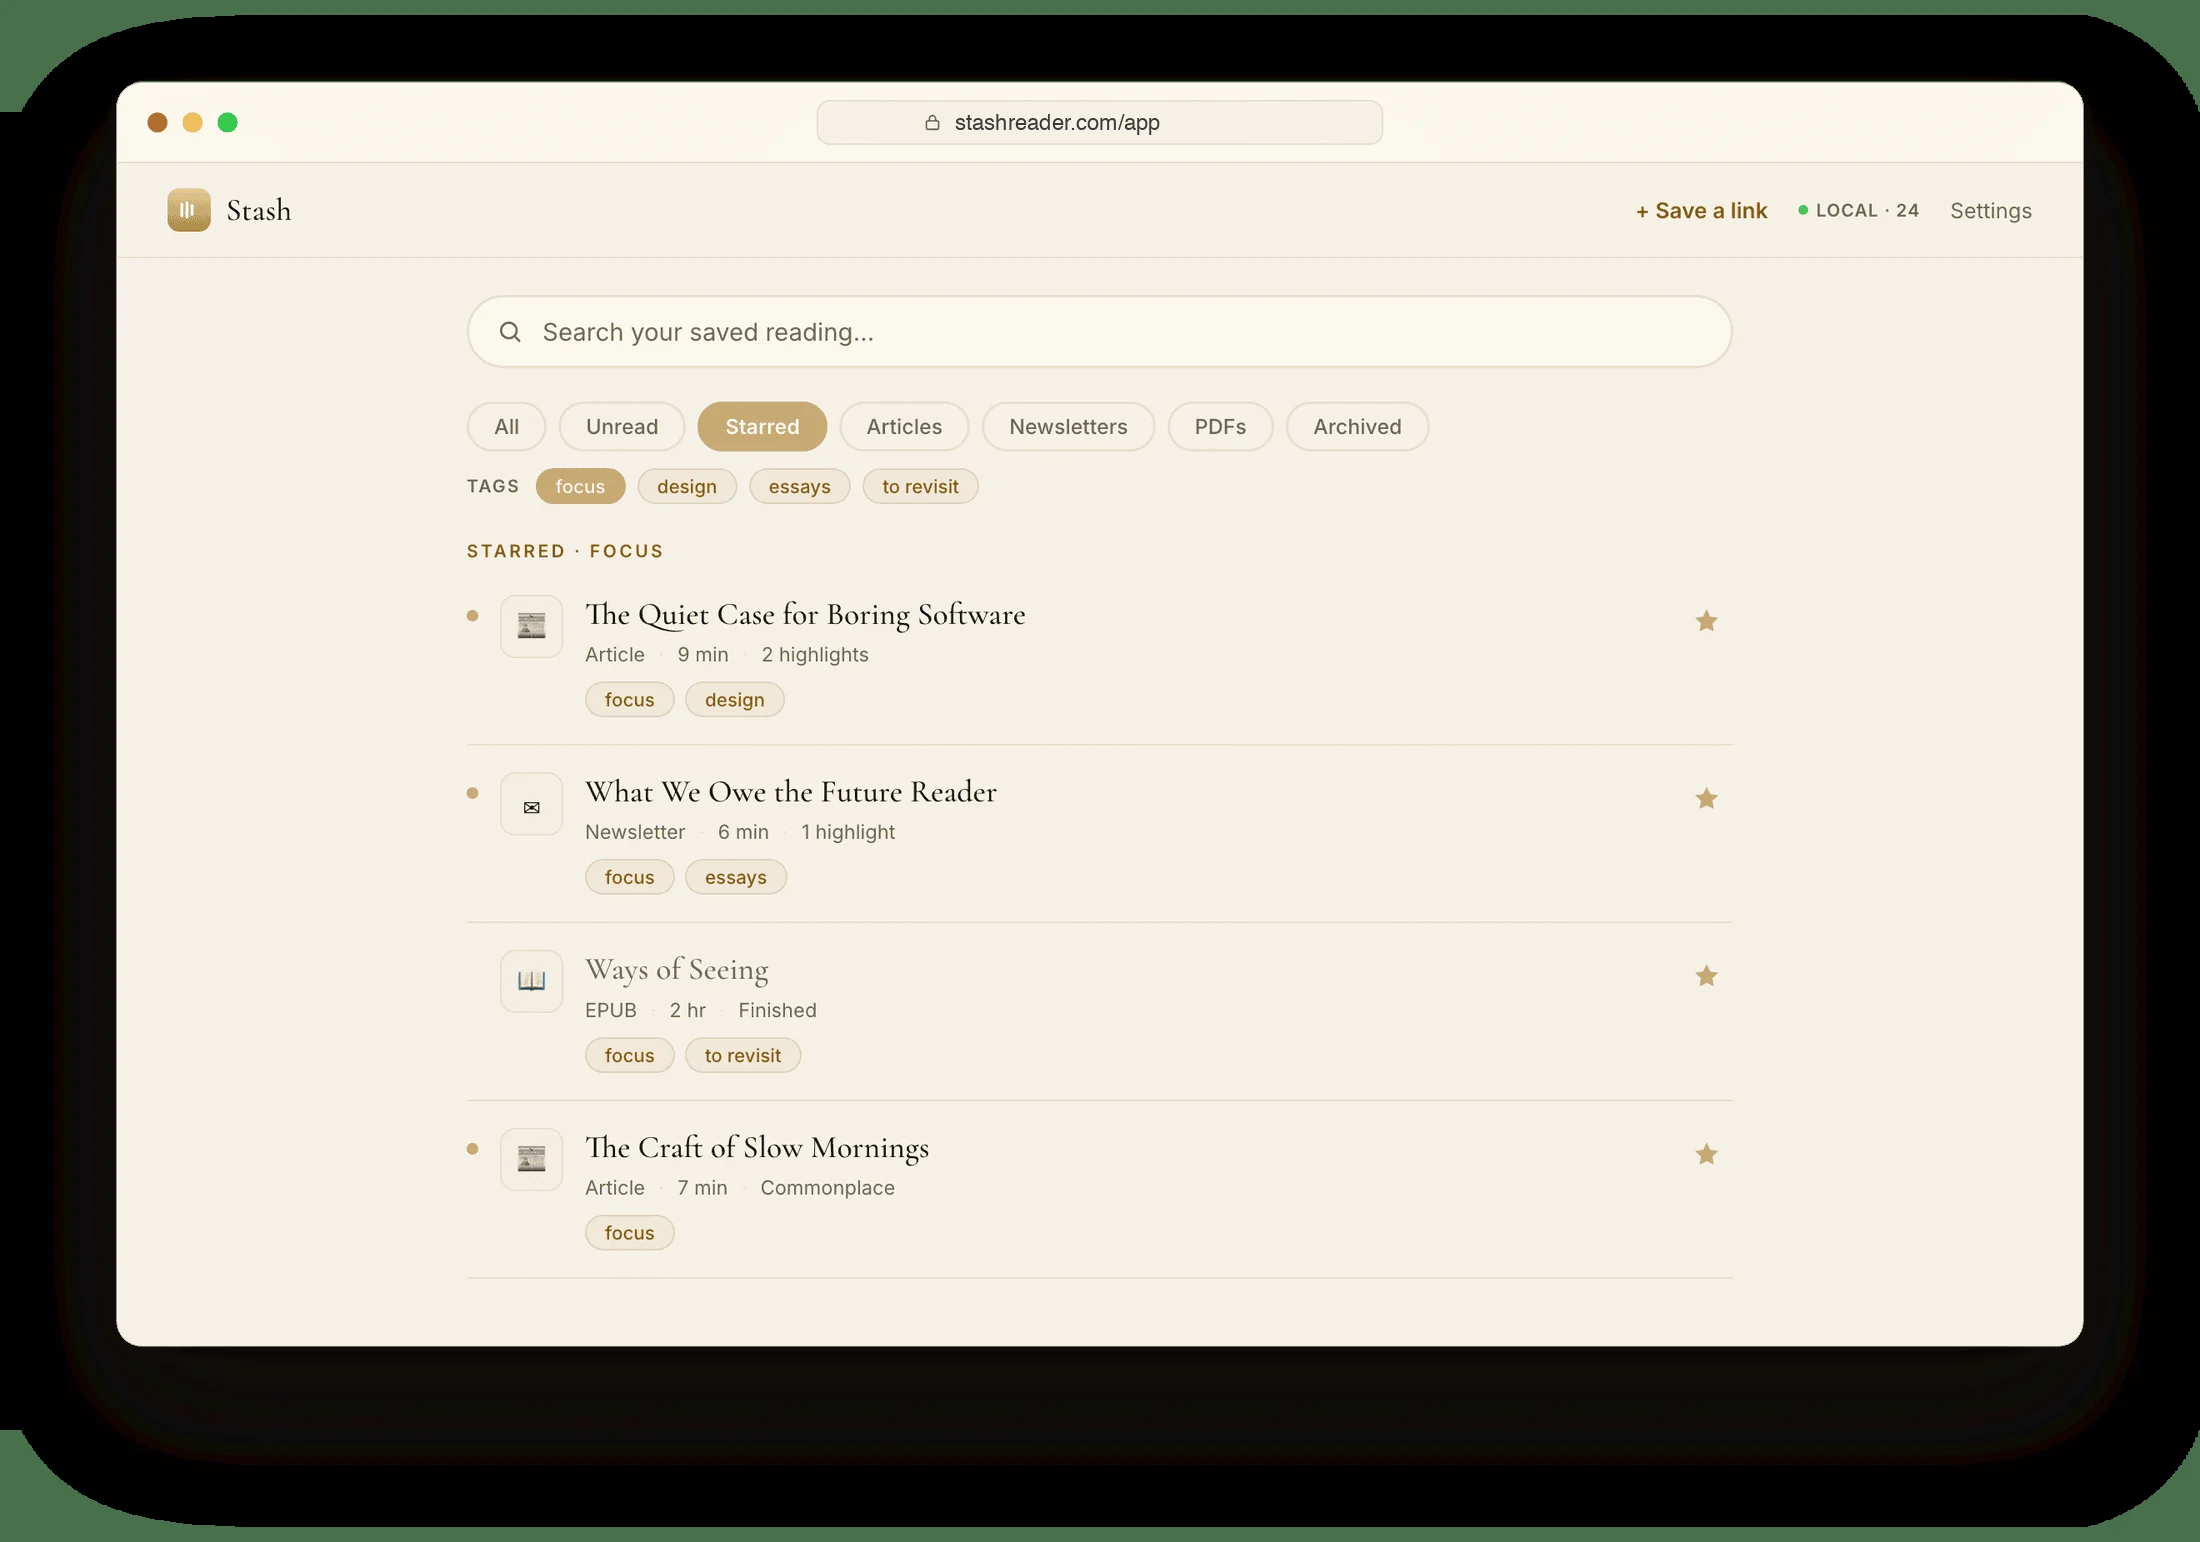Switch to the PDFs filter tab
This screenshot has height=1542, width=2200.
1220,427
